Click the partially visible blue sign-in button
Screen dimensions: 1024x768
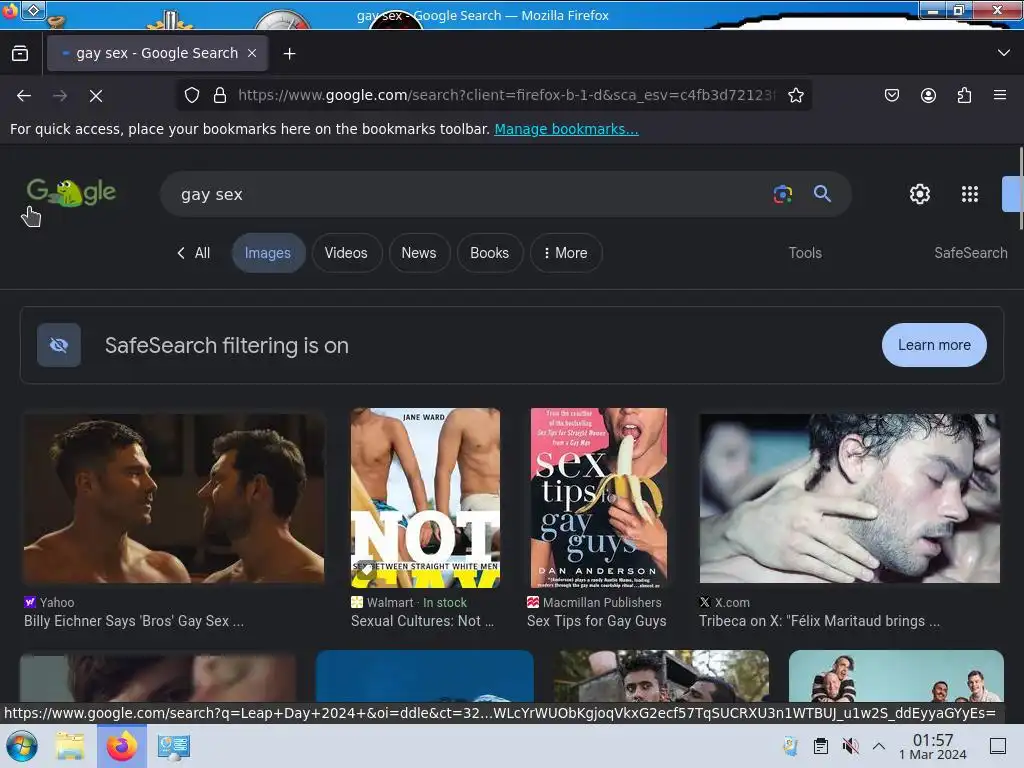tap(1013, 194)
